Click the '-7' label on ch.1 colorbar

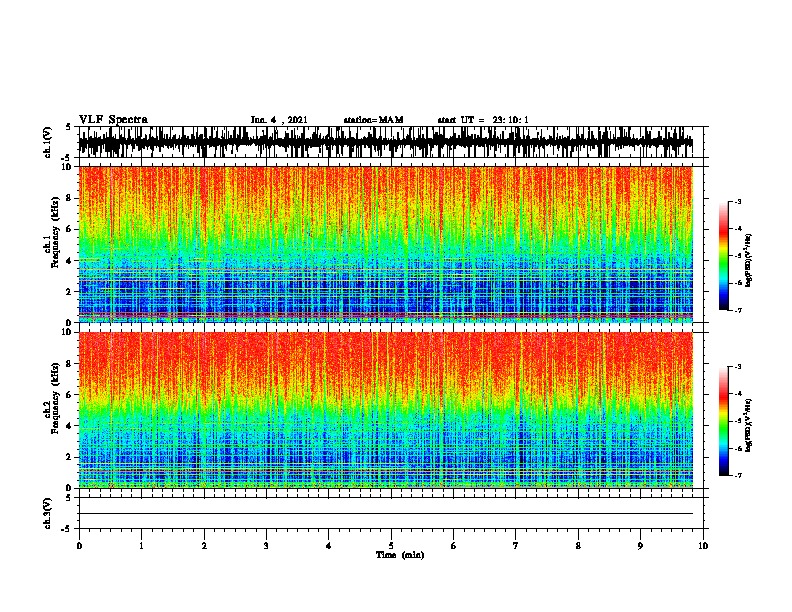click(x=738, y=310)
